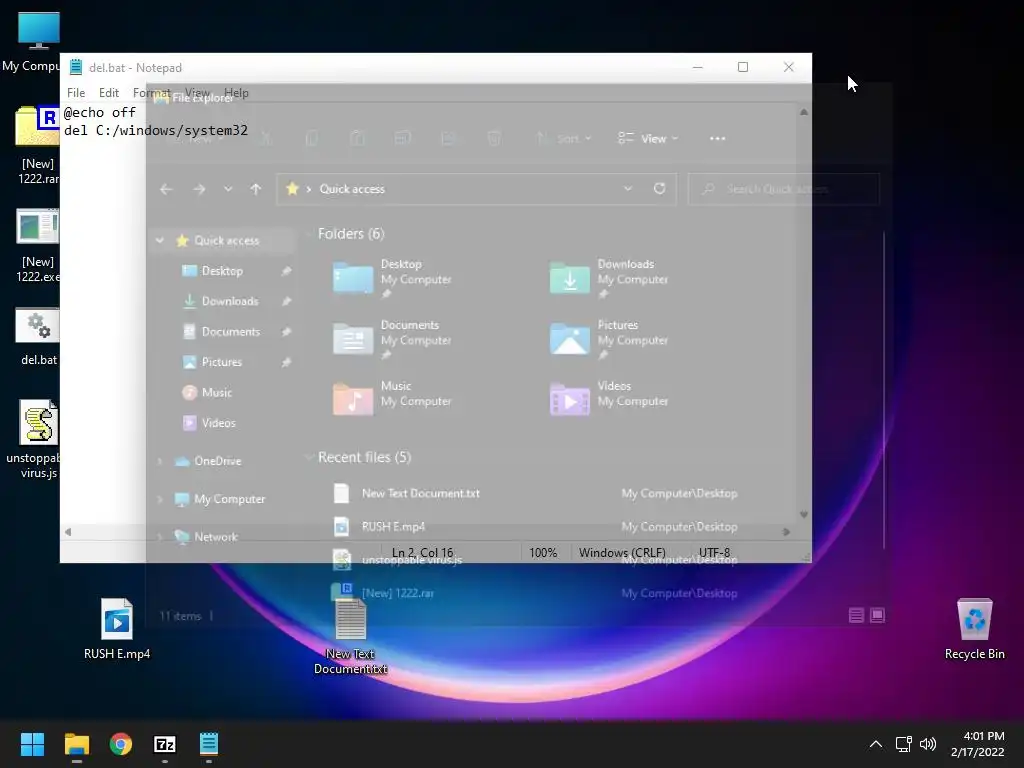Select the Downloads folder tile

609,278
